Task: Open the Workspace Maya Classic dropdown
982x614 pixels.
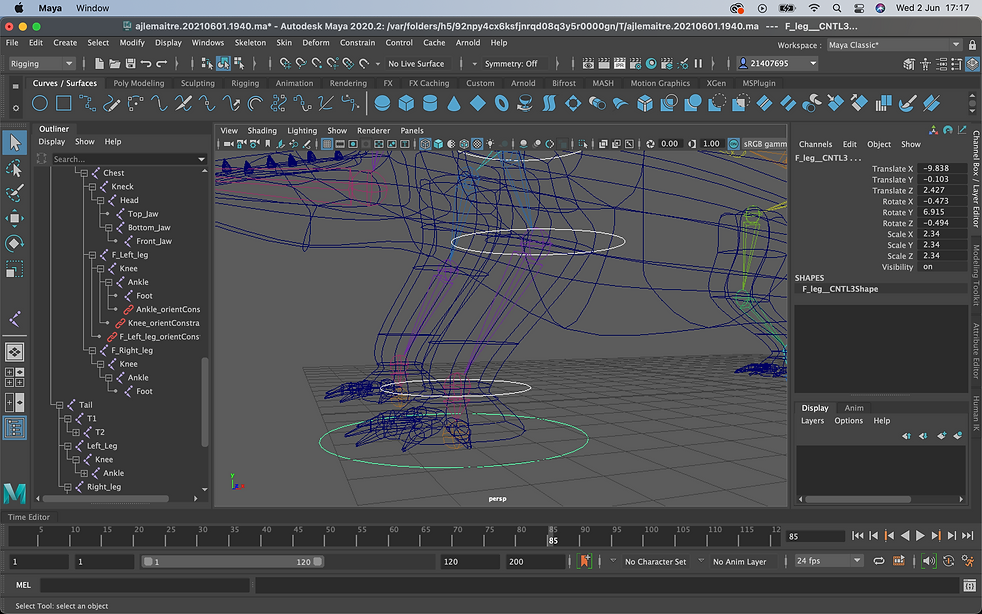Action: click(894, 45)
